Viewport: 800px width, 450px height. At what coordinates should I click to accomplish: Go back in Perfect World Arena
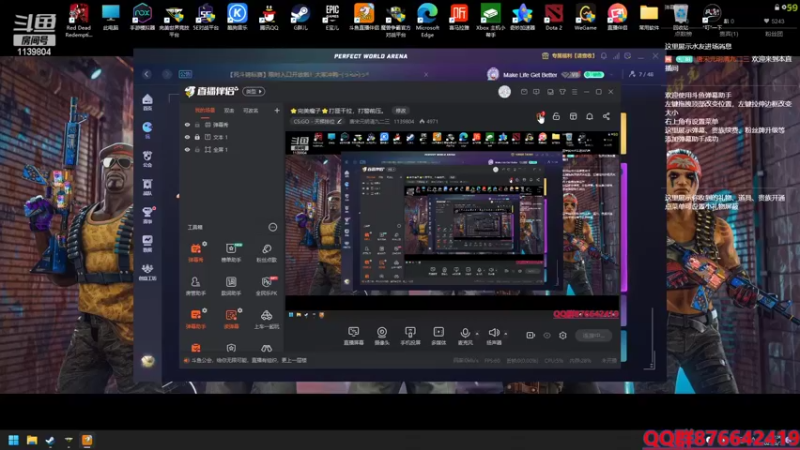[x=147, y=74]
